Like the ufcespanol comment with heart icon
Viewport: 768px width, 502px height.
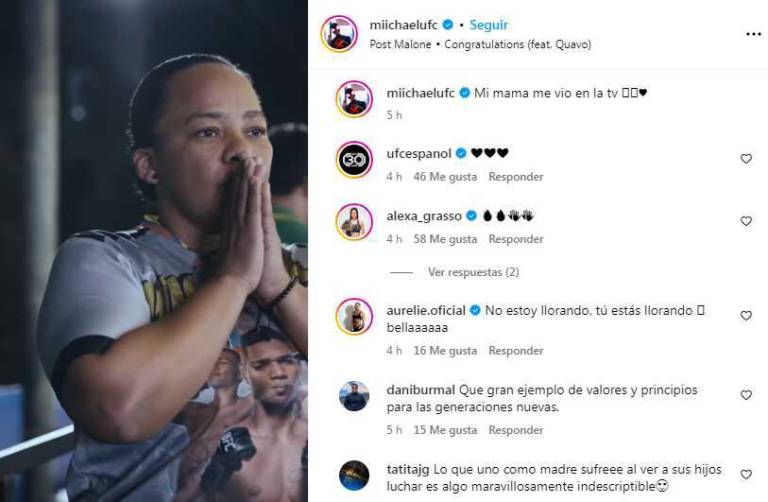tap(746, 159)
